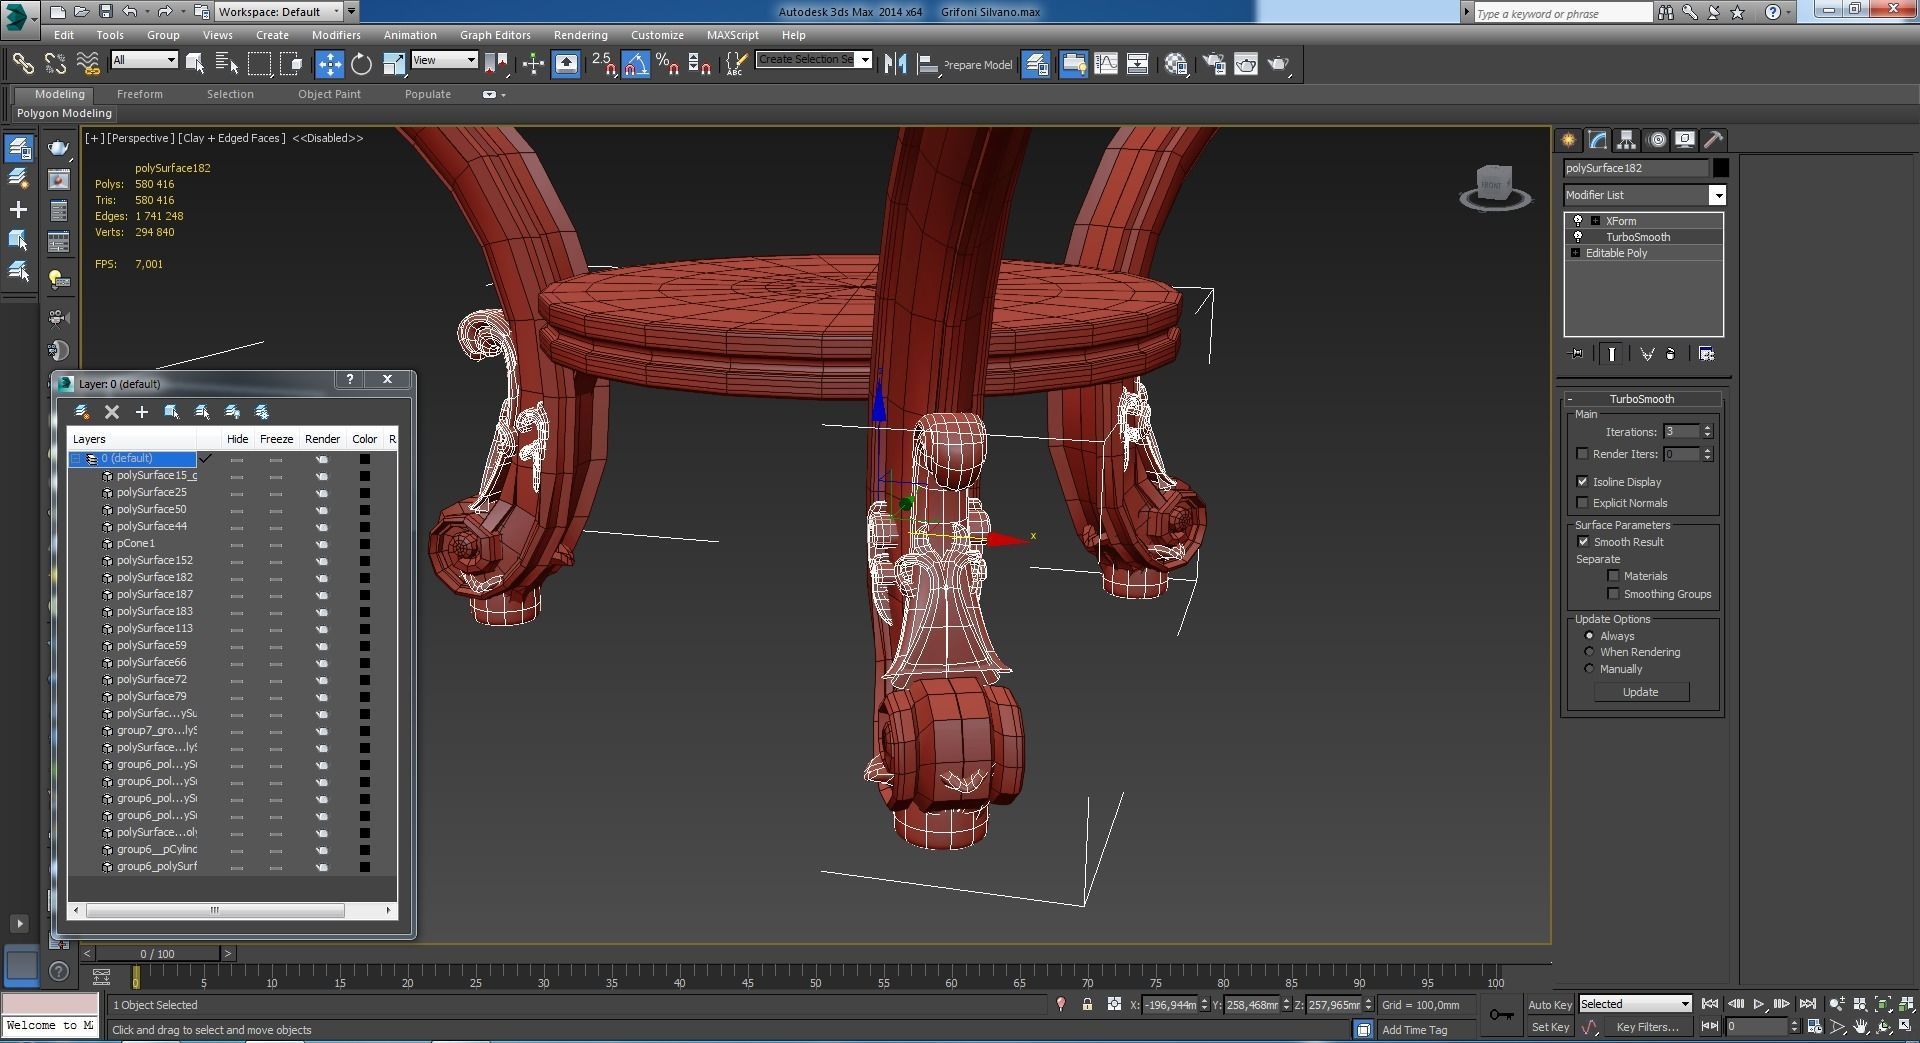The image size is (1920, 1043).
Task: Click the Unlink Selection icon
Action: point(56,64)
